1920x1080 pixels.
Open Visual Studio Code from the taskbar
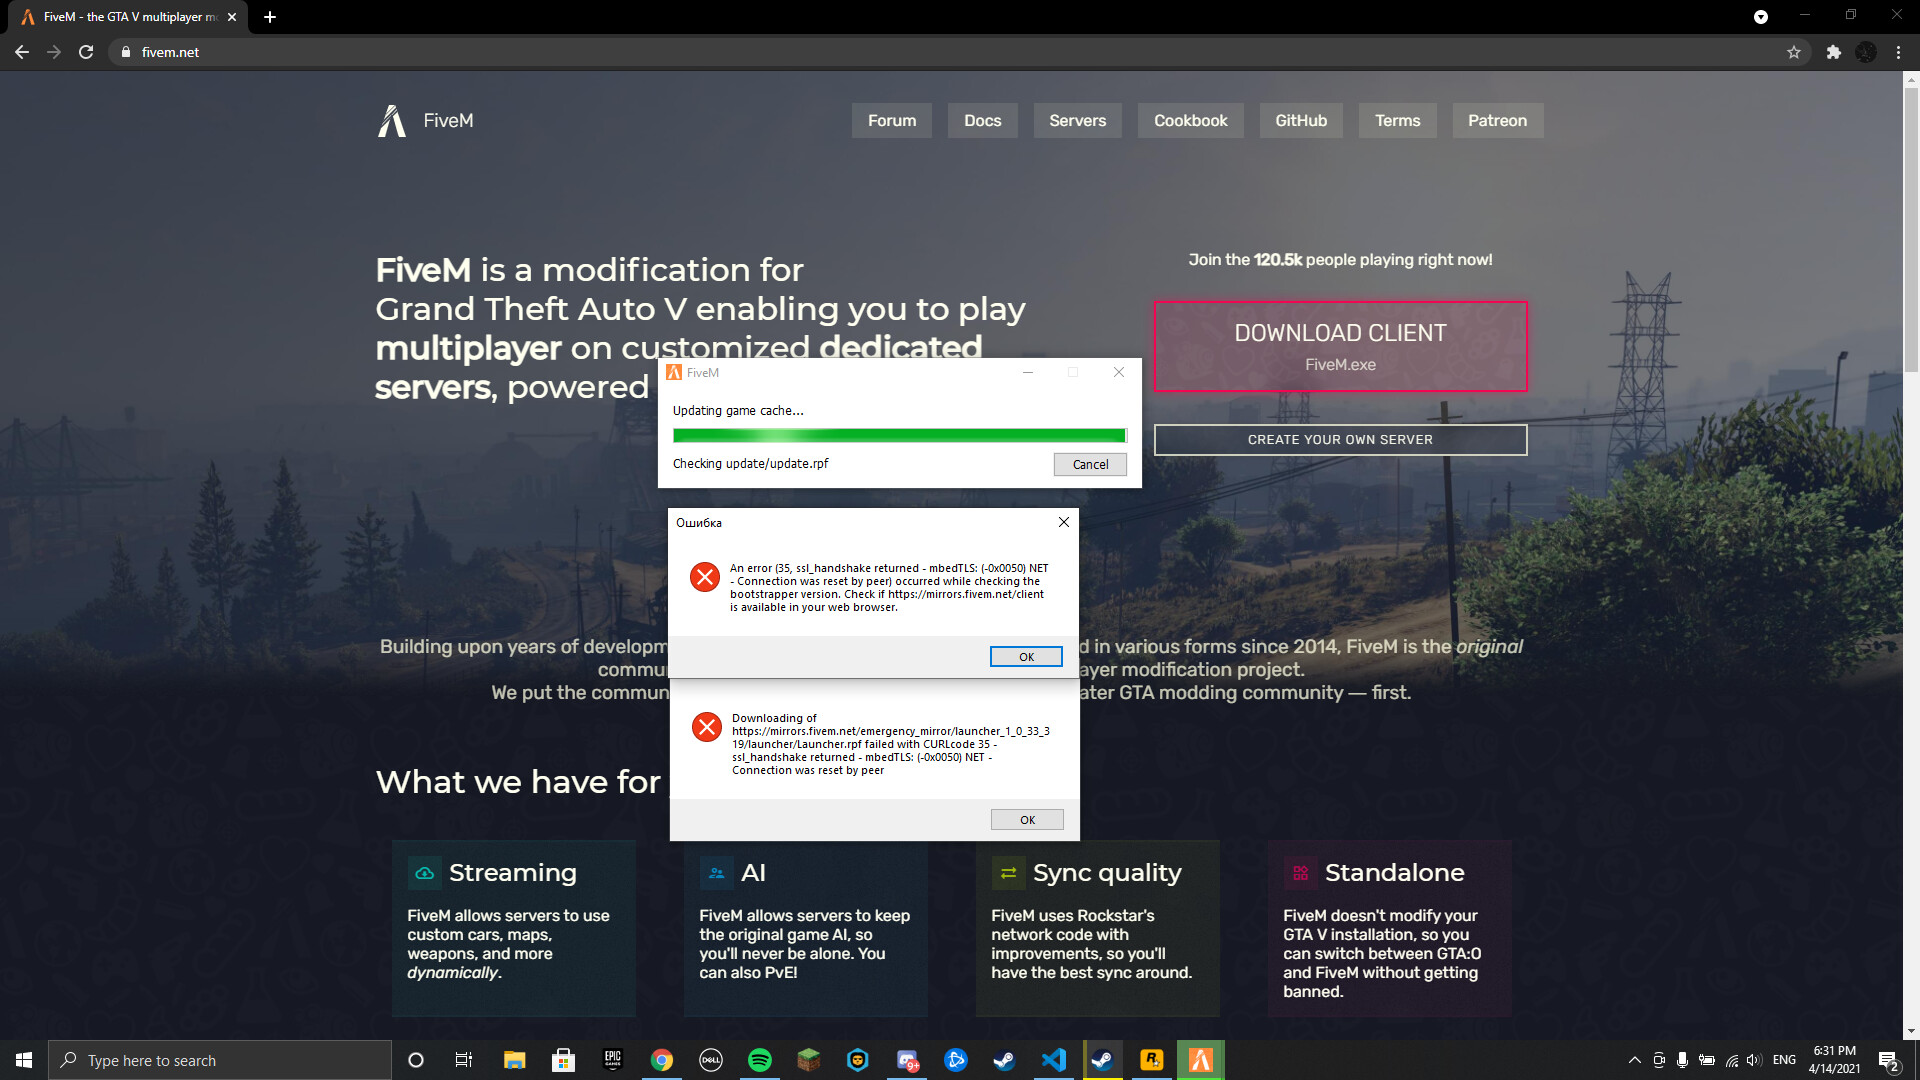1054,1060
